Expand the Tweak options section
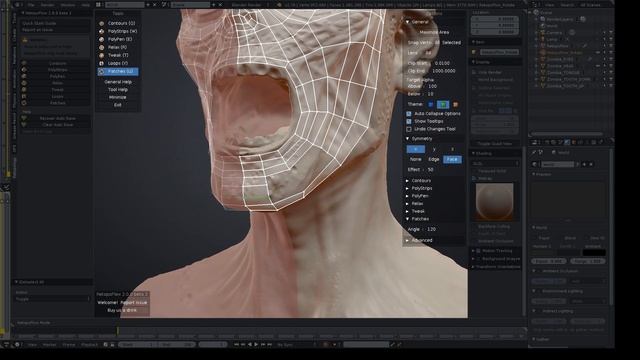Image resolution: width=640 pixels, height=360 pixels. click(407, 211)
